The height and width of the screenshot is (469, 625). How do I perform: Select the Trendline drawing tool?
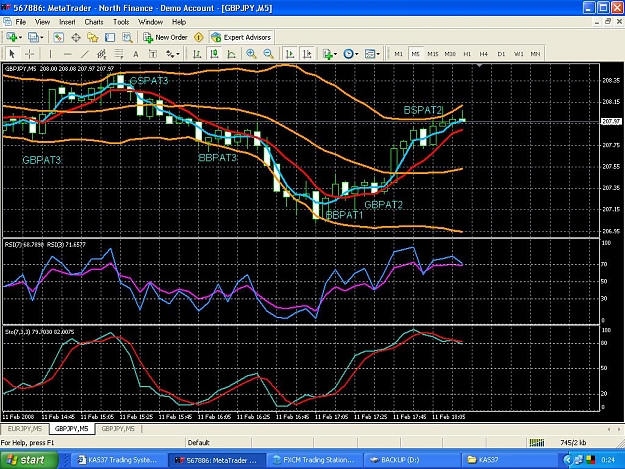tap(85, 54)
